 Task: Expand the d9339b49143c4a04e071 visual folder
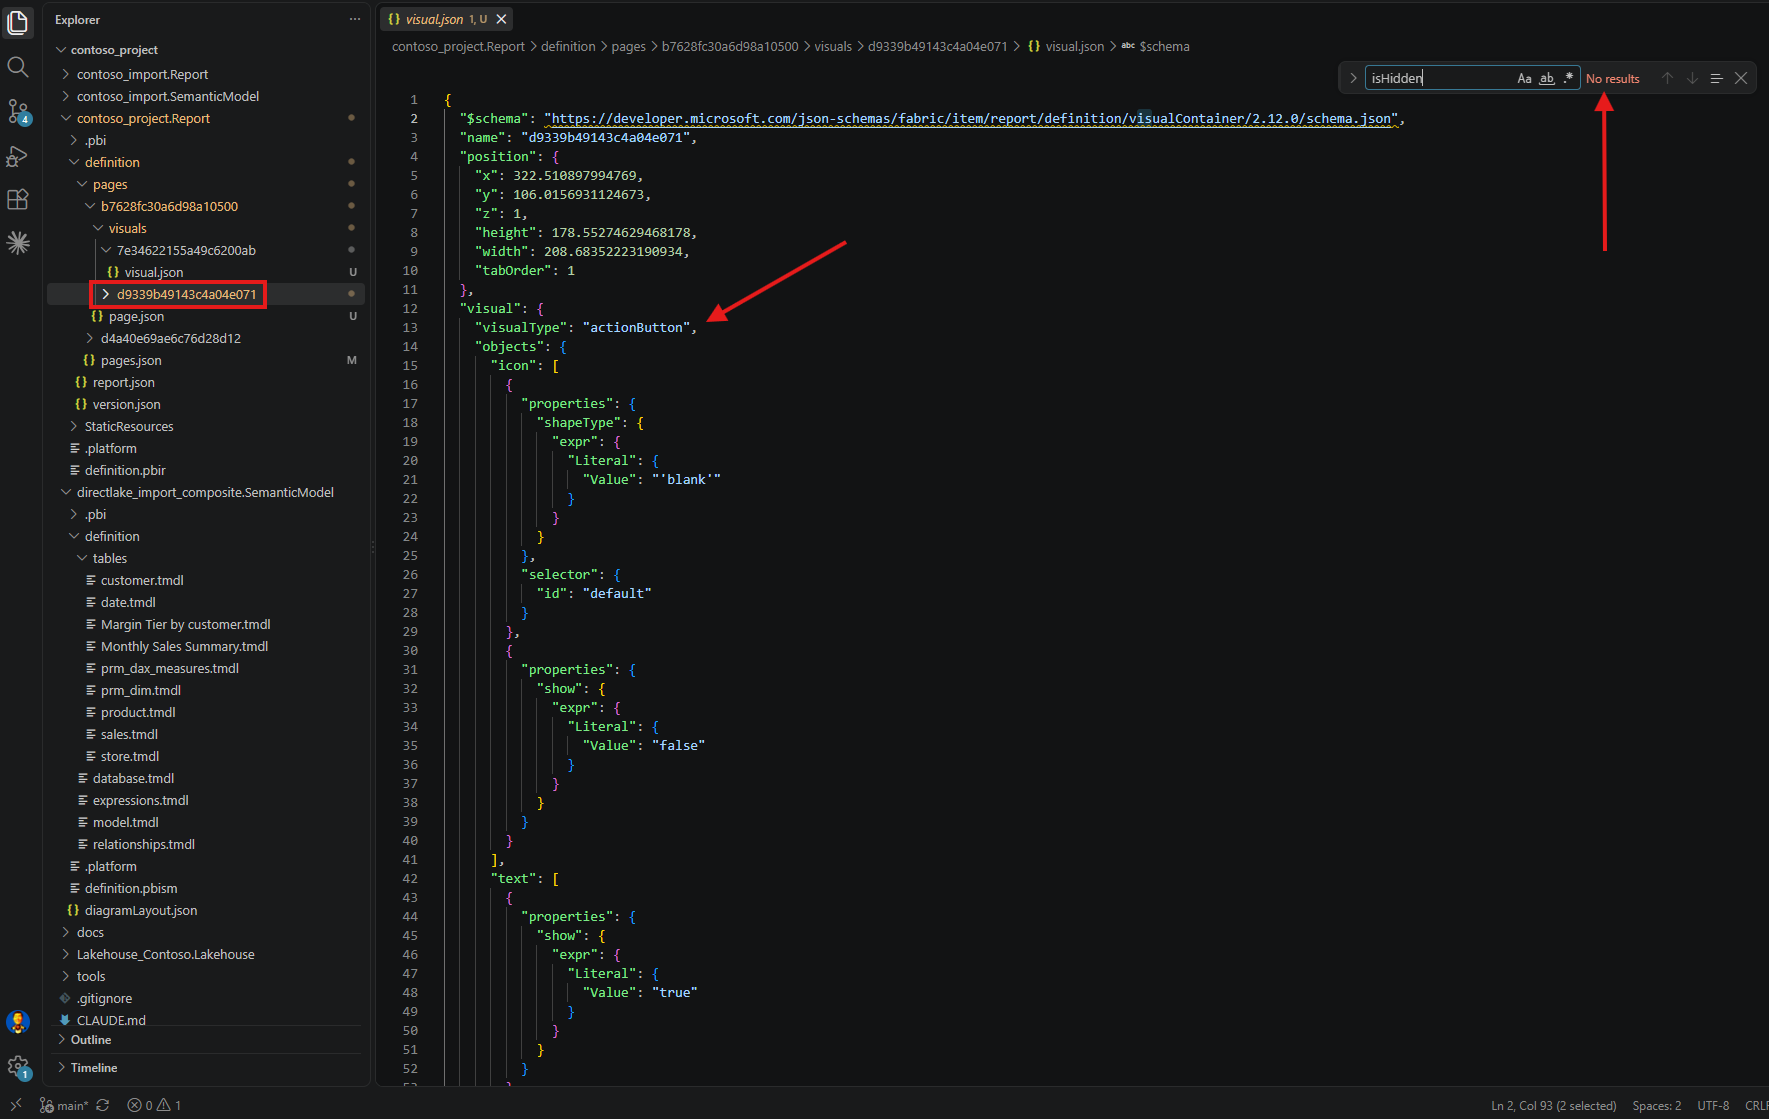[x=186, y=294]
